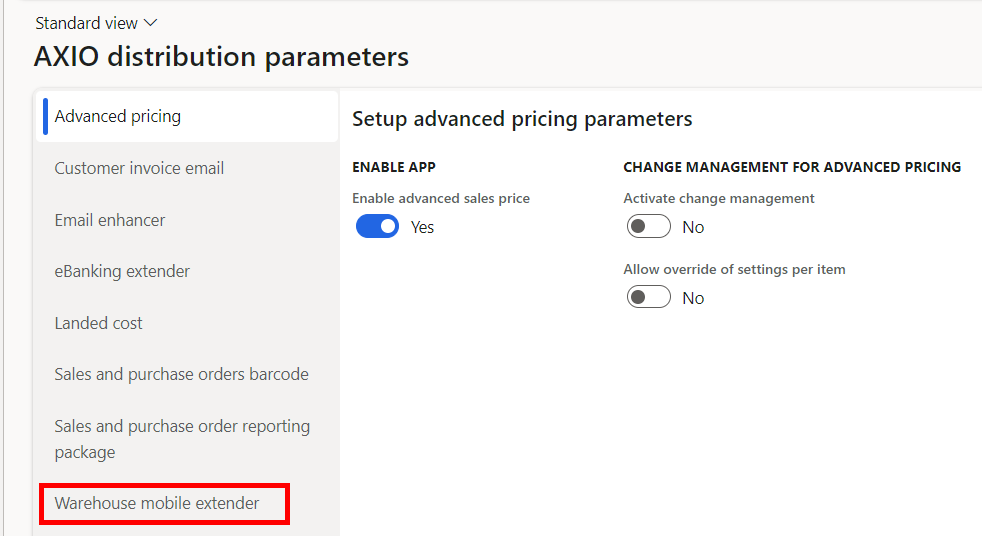Click the AXIO distribution parameters title
The image size is (982, 536).
[x=221, y=56]
